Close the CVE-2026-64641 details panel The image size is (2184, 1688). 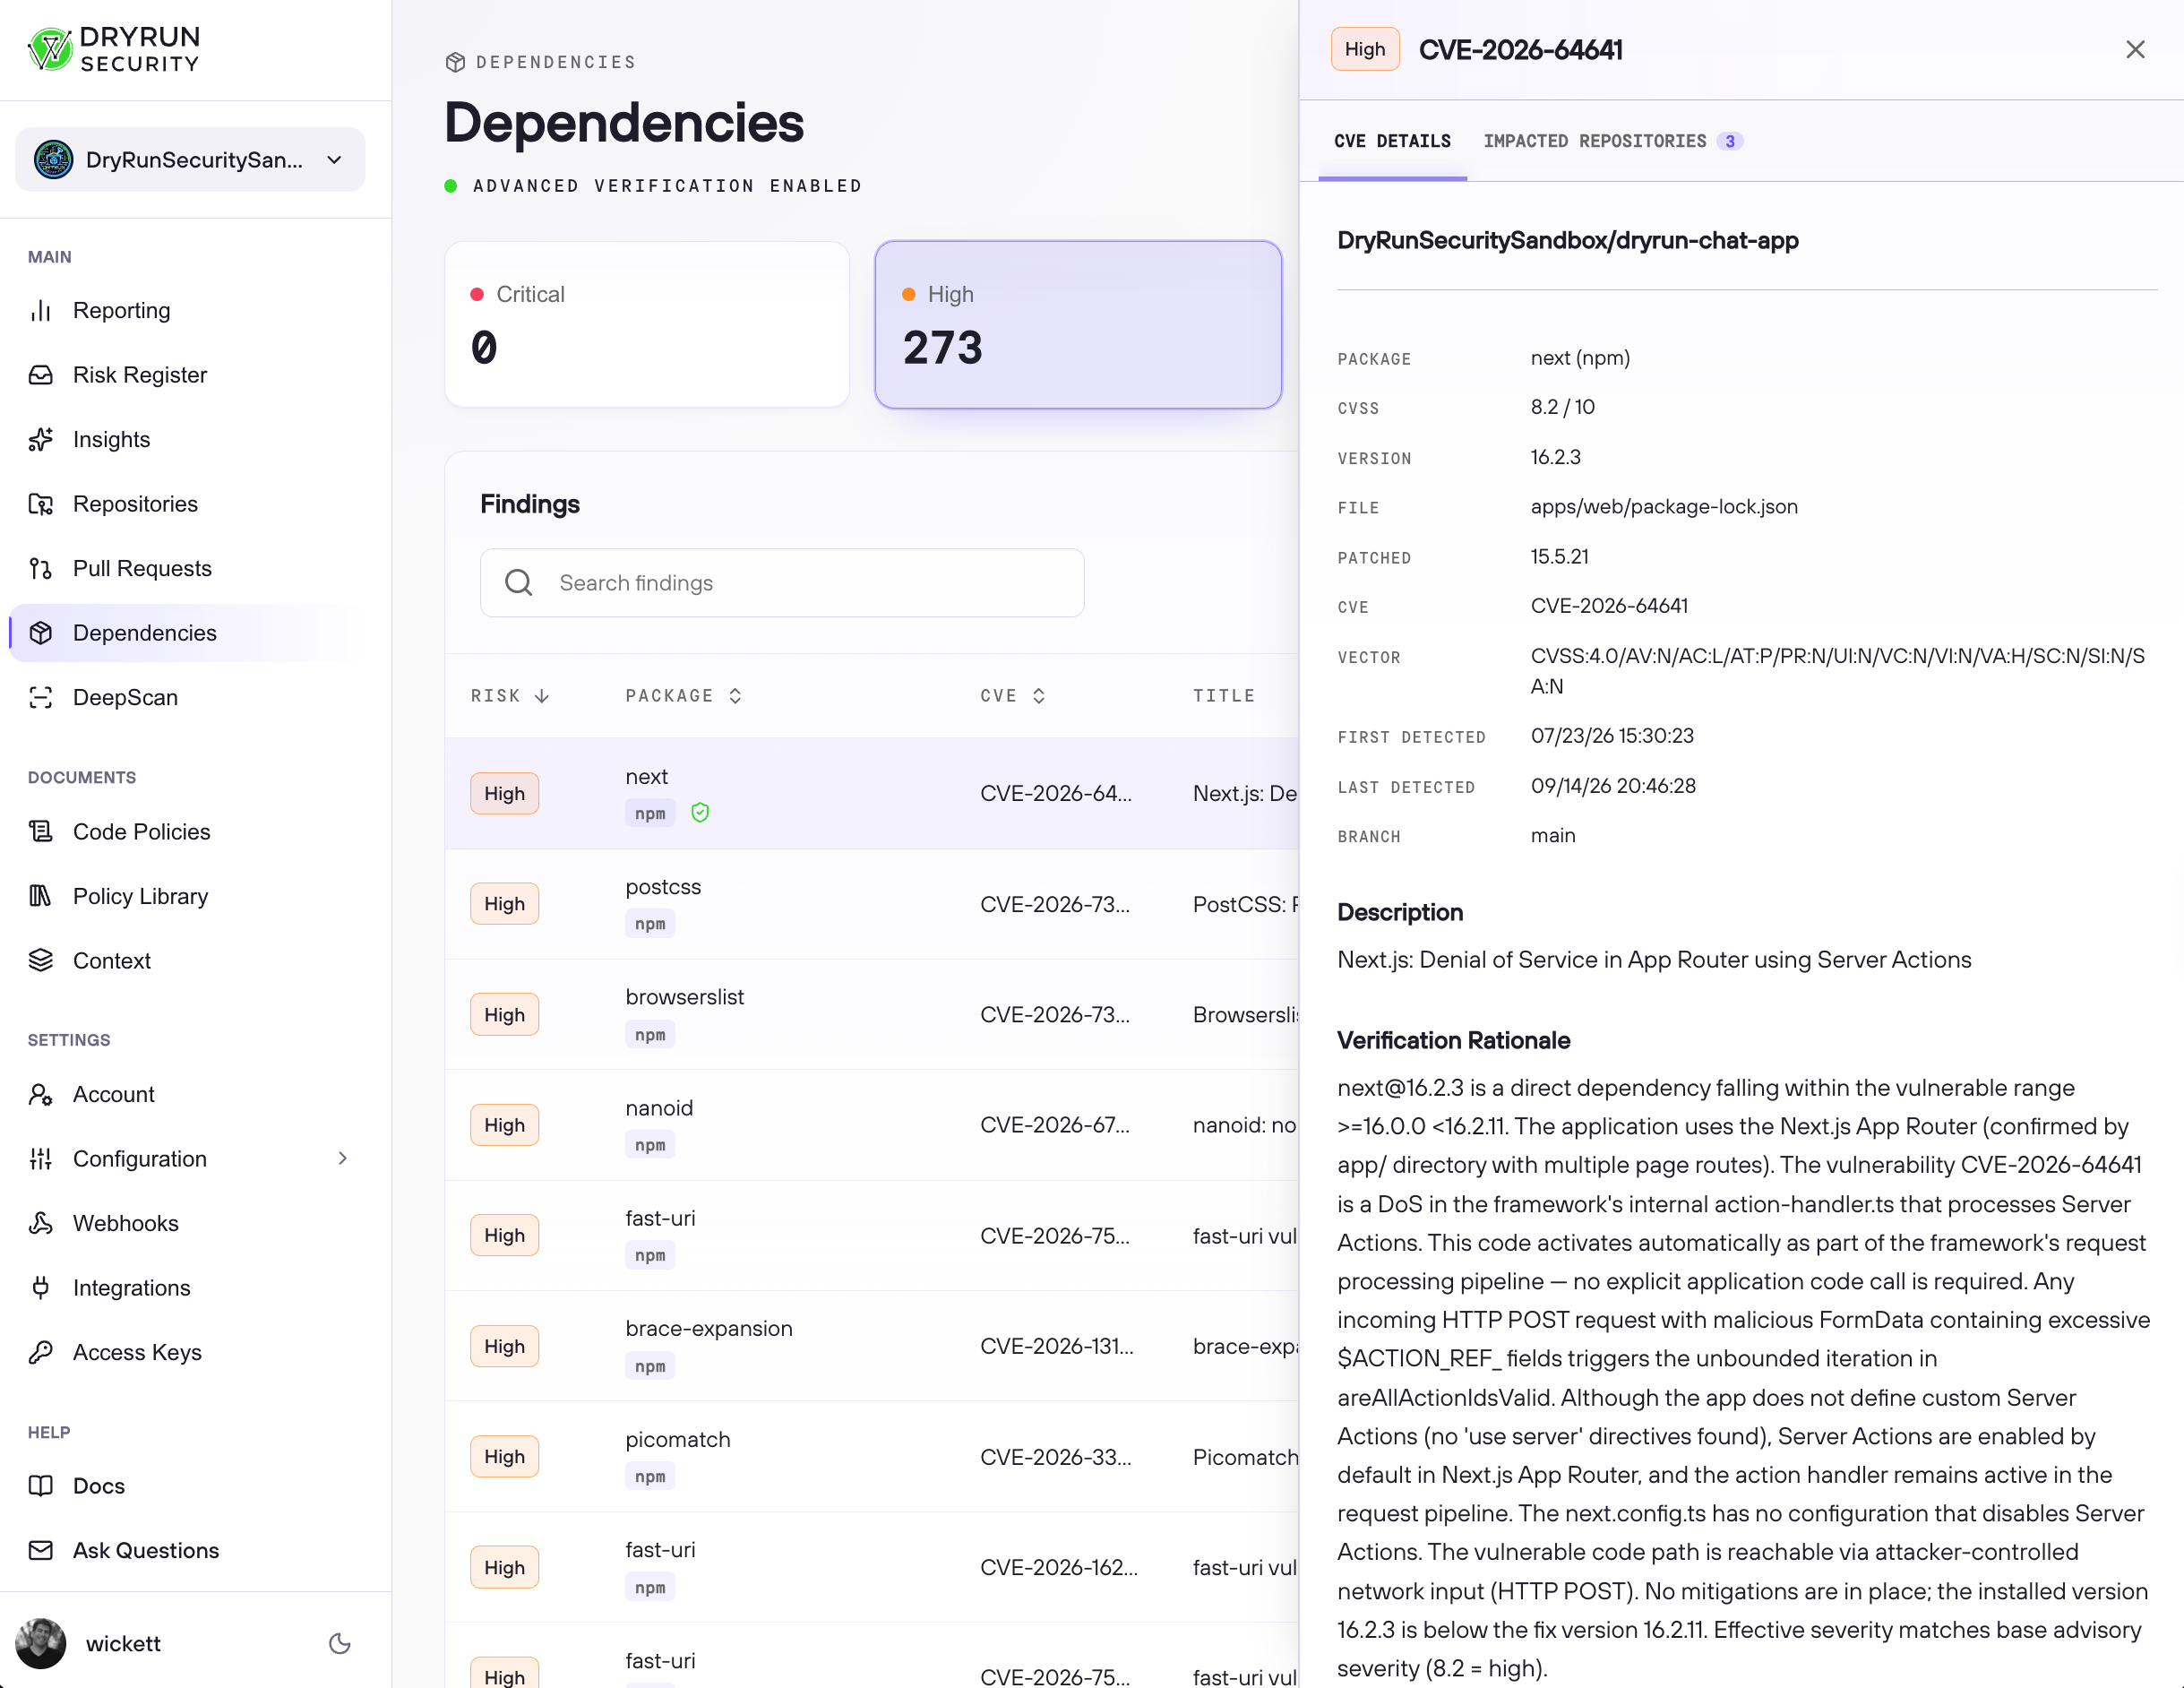click(2135, 49)
